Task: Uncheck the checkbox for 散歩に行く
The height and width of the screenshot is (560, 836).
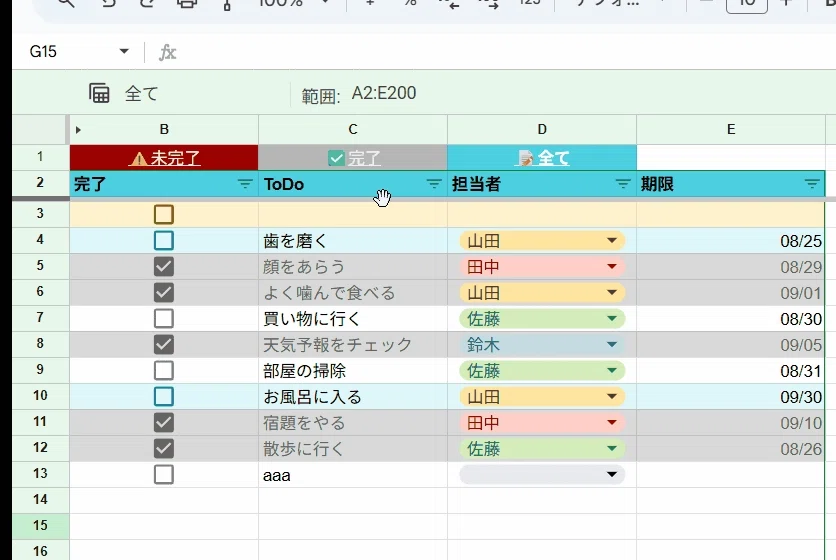Action: (x=164, y=449)
